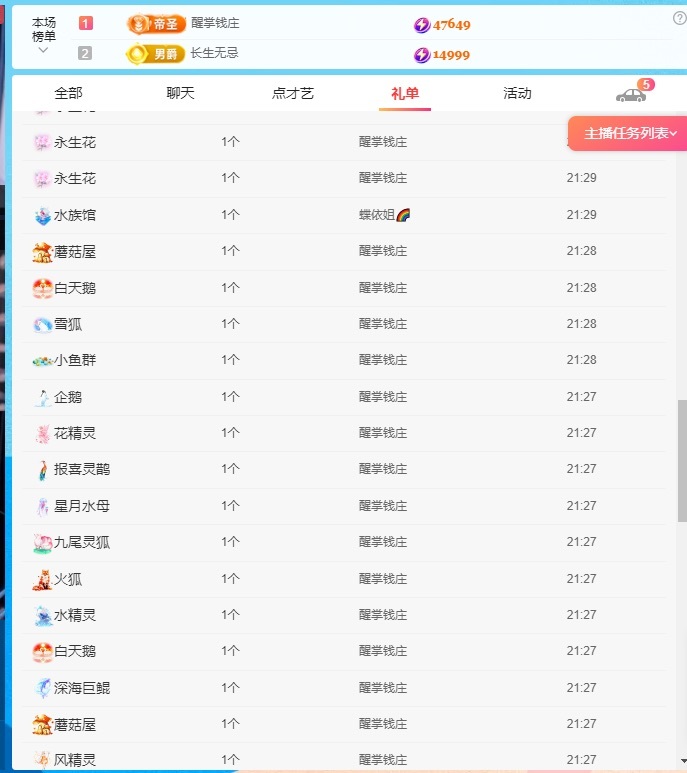This screenshot has height=773, width=687.
Task: Open the 点才艺 tab
Action: click(x=293, y=93)
